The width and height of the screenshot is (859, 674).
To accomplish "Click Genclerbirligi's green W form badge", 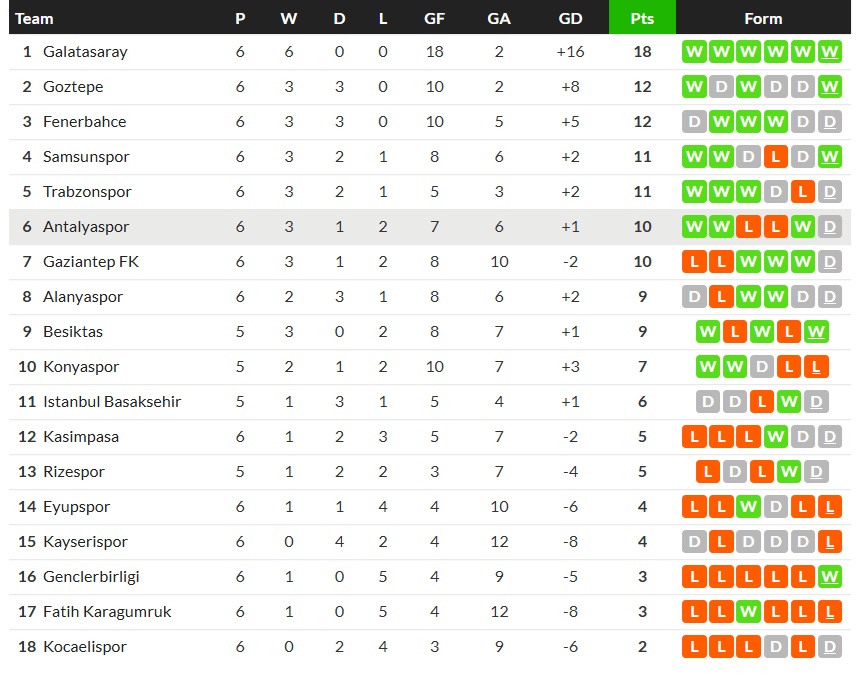I will pyautogui.click(x=829, y=576).
